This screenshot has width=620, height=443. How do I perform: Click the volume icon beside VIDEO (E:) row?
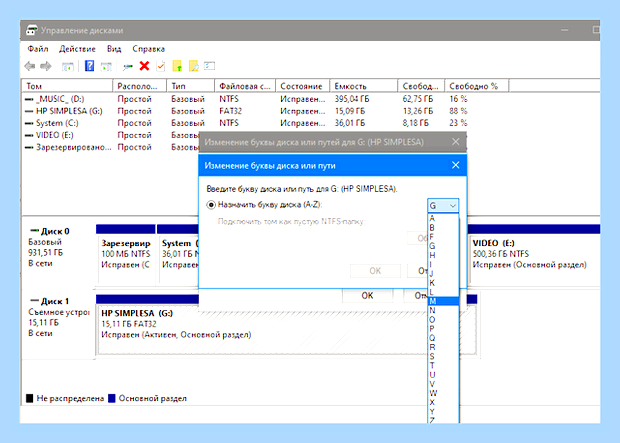point(29,136)
